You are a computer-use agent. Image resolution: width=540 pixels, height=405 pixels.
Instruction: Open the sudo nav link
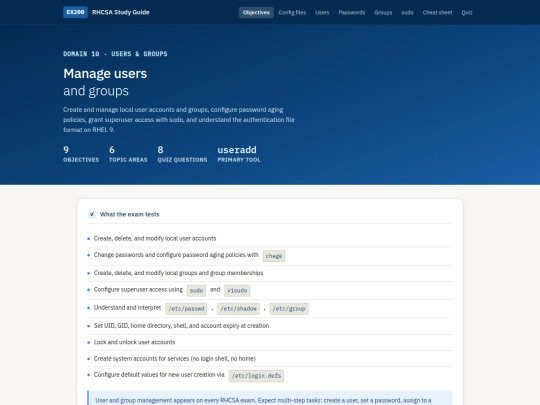[x=407, y=12]
